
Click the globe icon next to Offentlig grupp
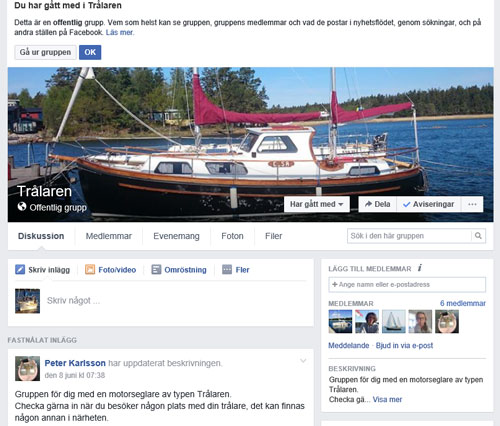click(22, 207)
